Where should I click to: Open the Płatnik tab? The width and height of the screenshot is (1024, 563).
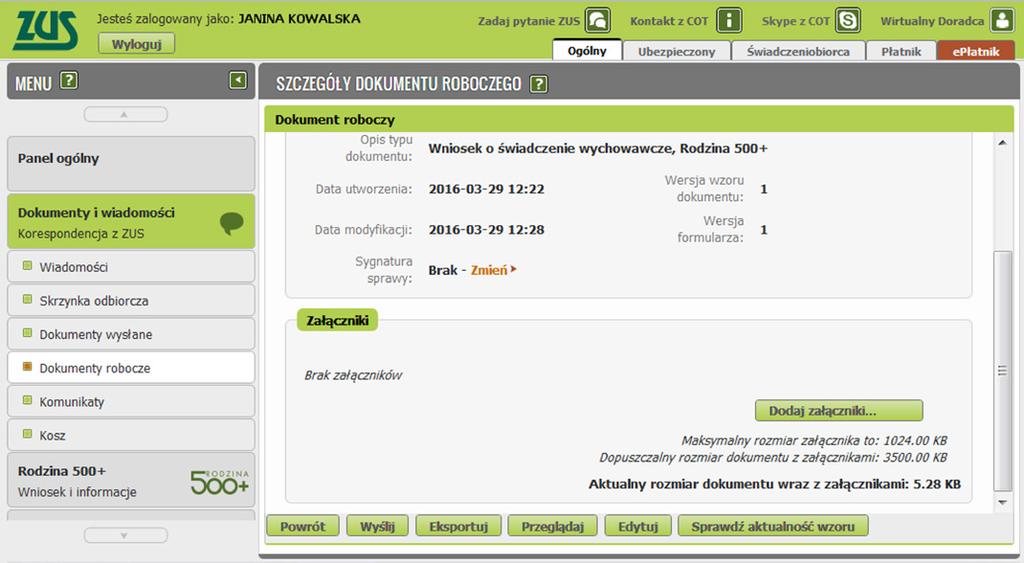[901, 51]
